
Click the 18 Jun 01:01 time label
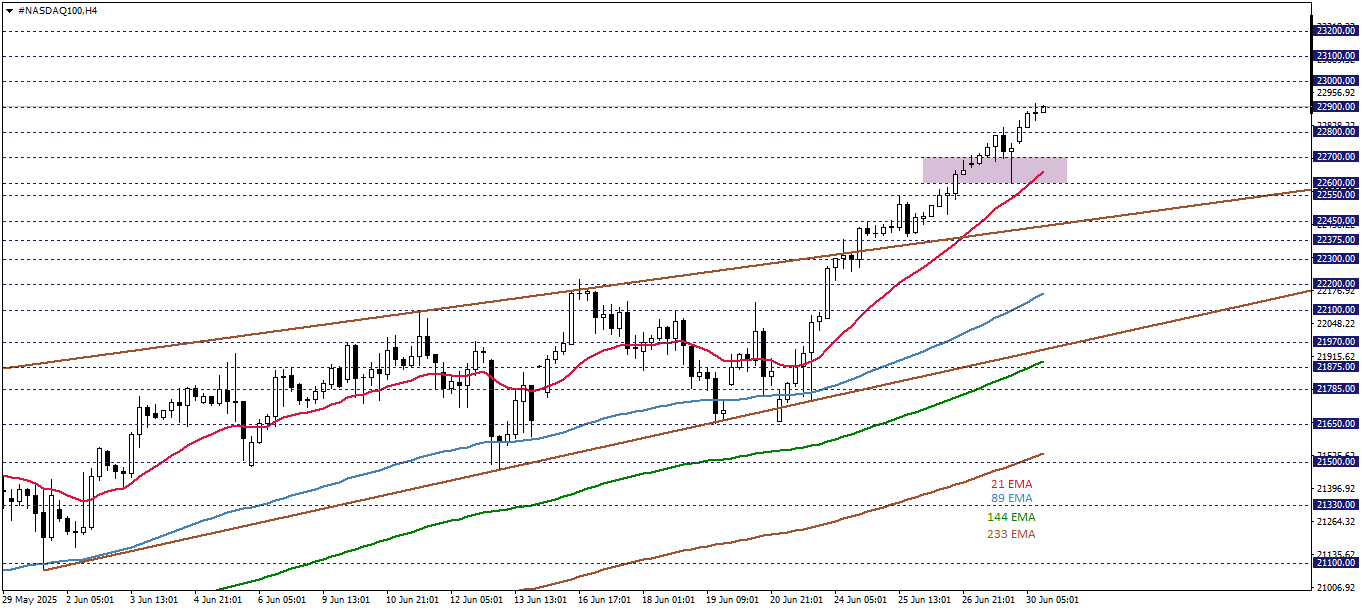click(x=669, y=600)
